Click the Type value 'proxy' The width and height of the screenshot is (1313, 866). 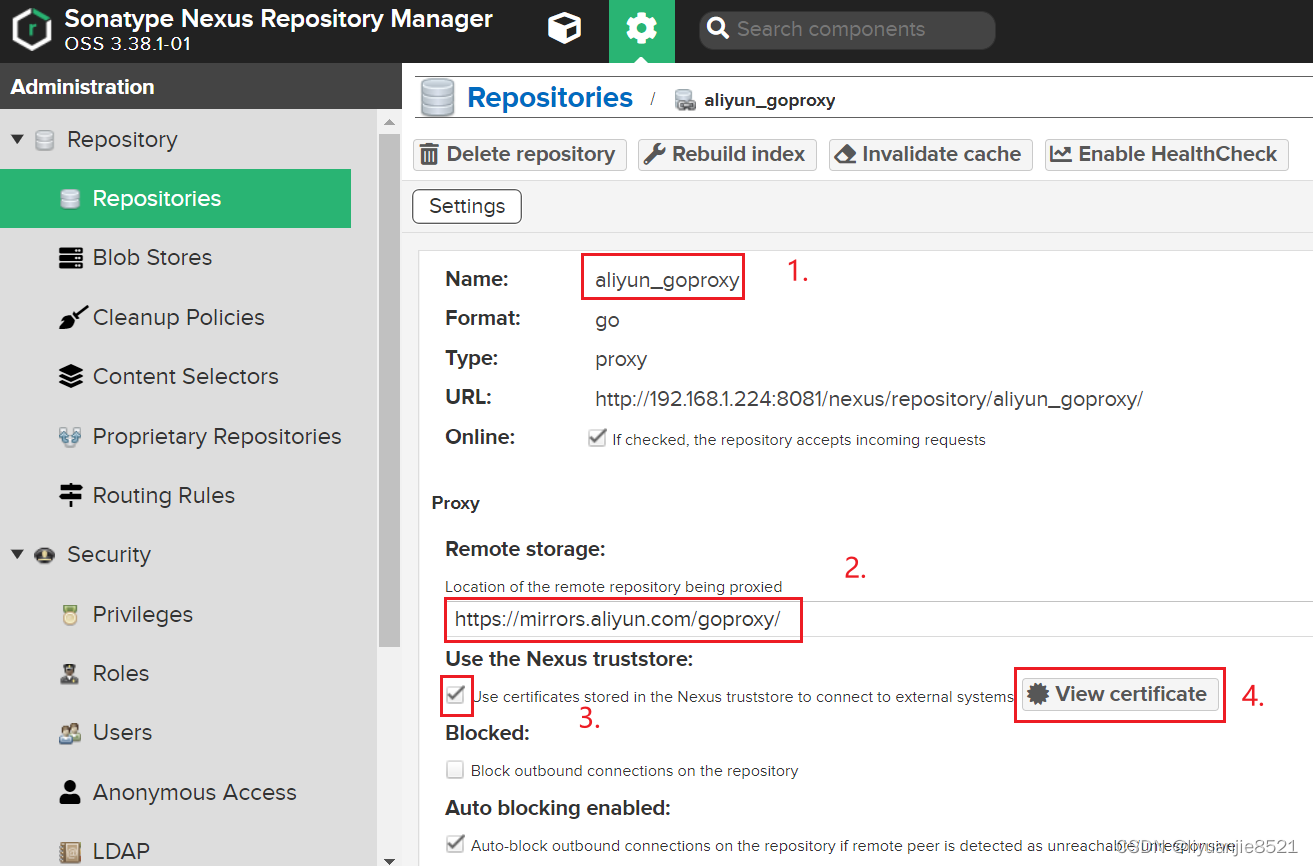coord(621,359)
